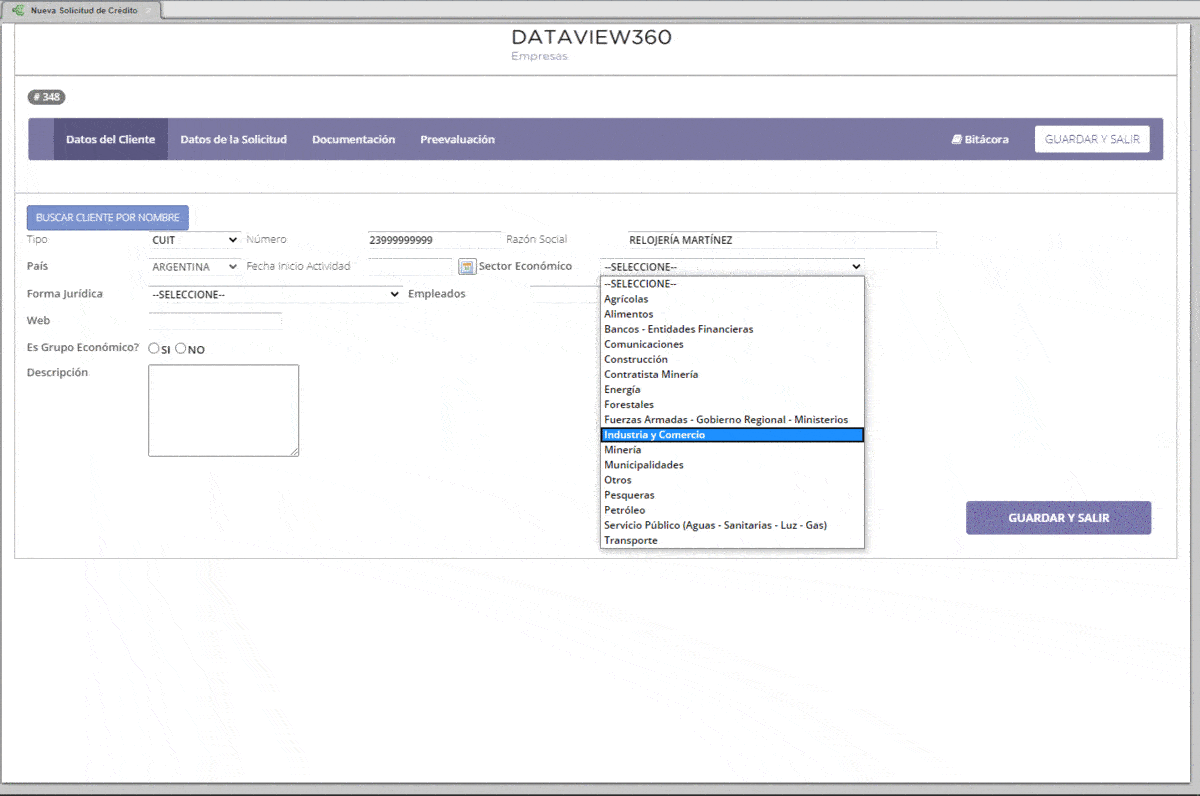
Task: Choose Contratista Minería option
Action: (732, 374)
